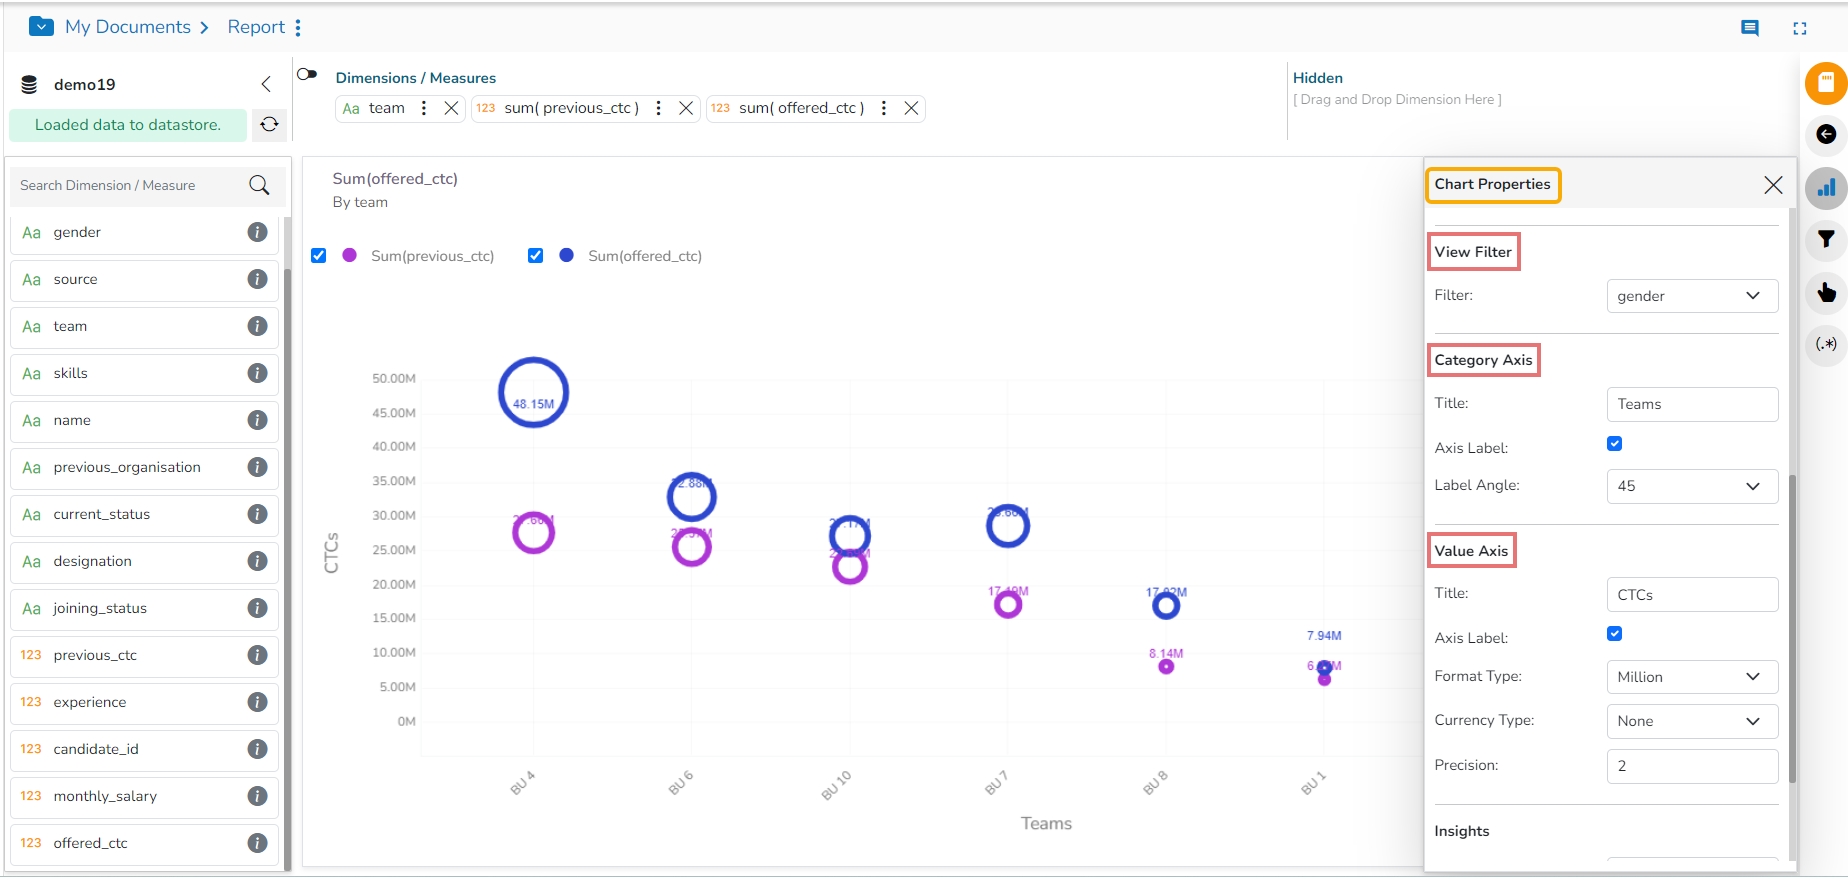Enter fullscreen with the expand icon
Image resolution: width=1848 pixels, height=877 pixels.
click(1800, 28)
